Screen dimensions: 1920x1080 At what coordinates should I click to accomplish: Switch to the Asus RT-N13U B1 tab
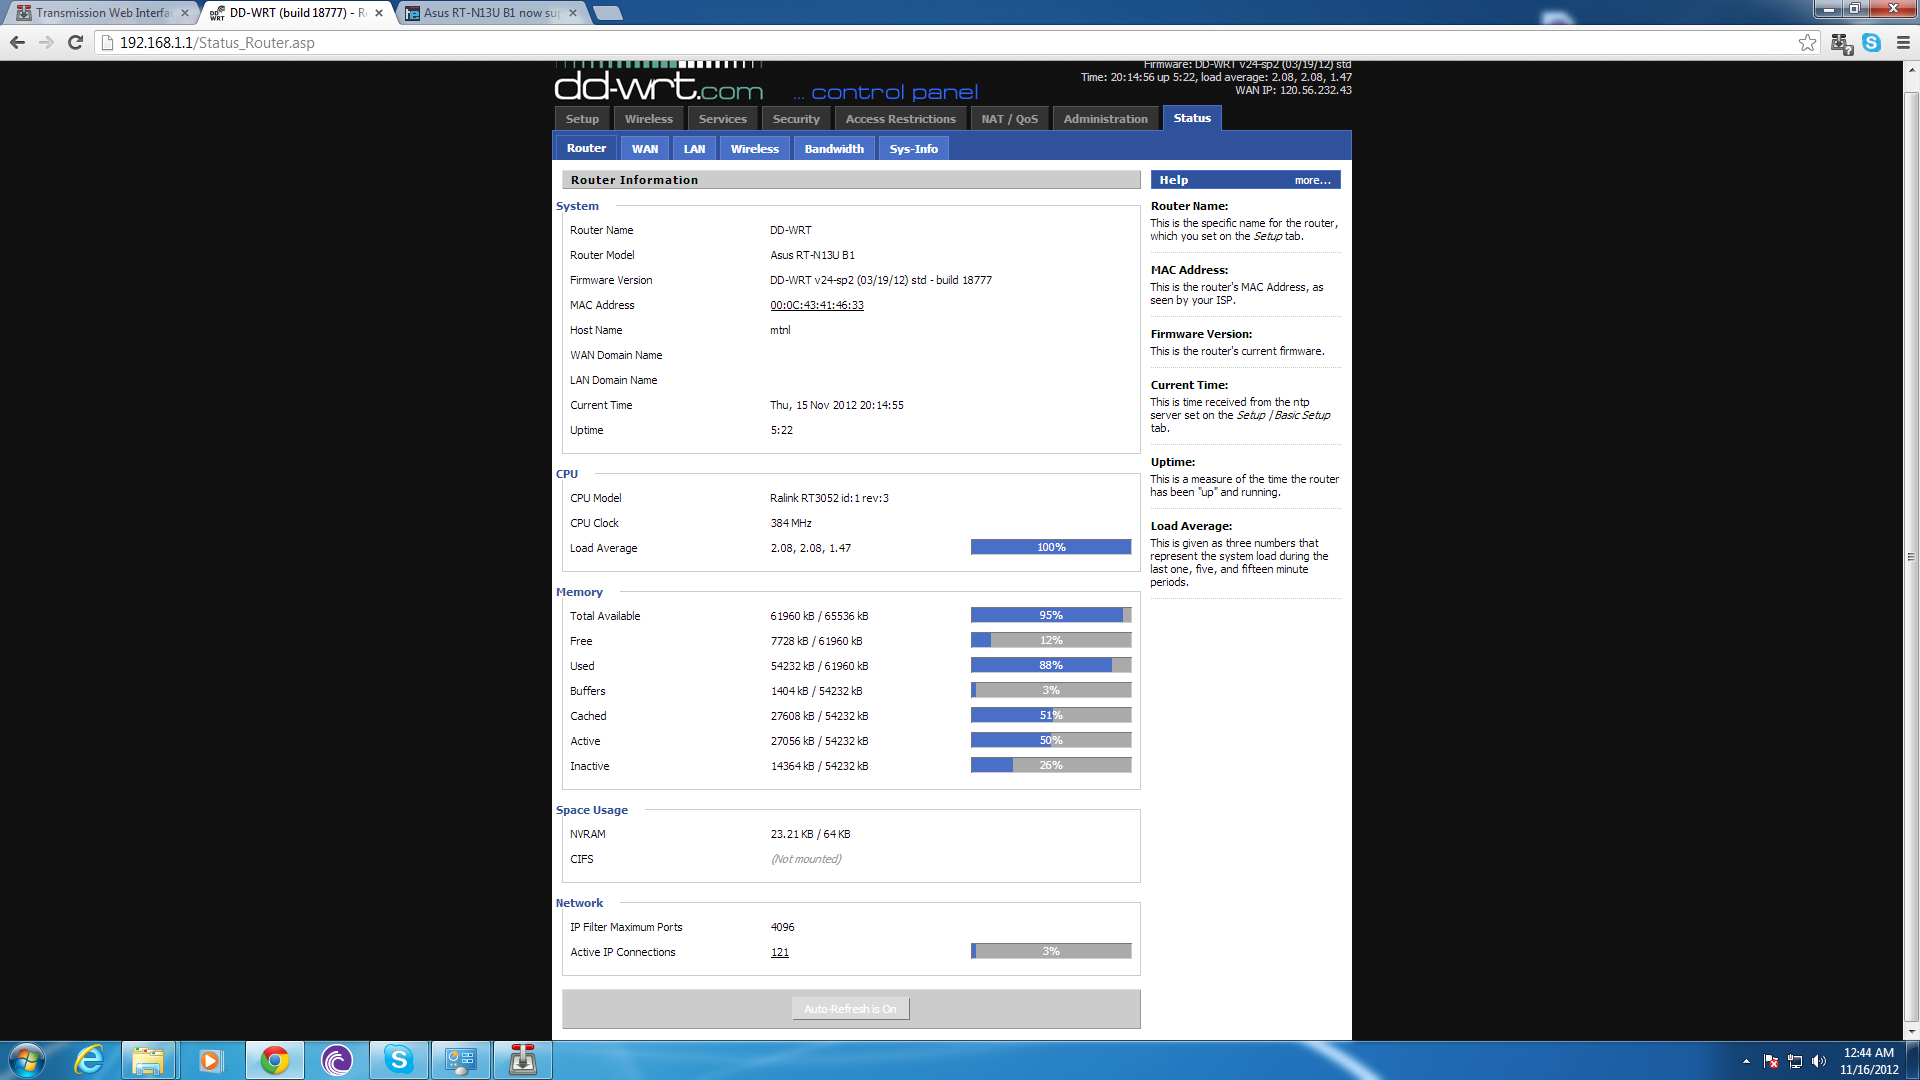(x=490, y=13)
